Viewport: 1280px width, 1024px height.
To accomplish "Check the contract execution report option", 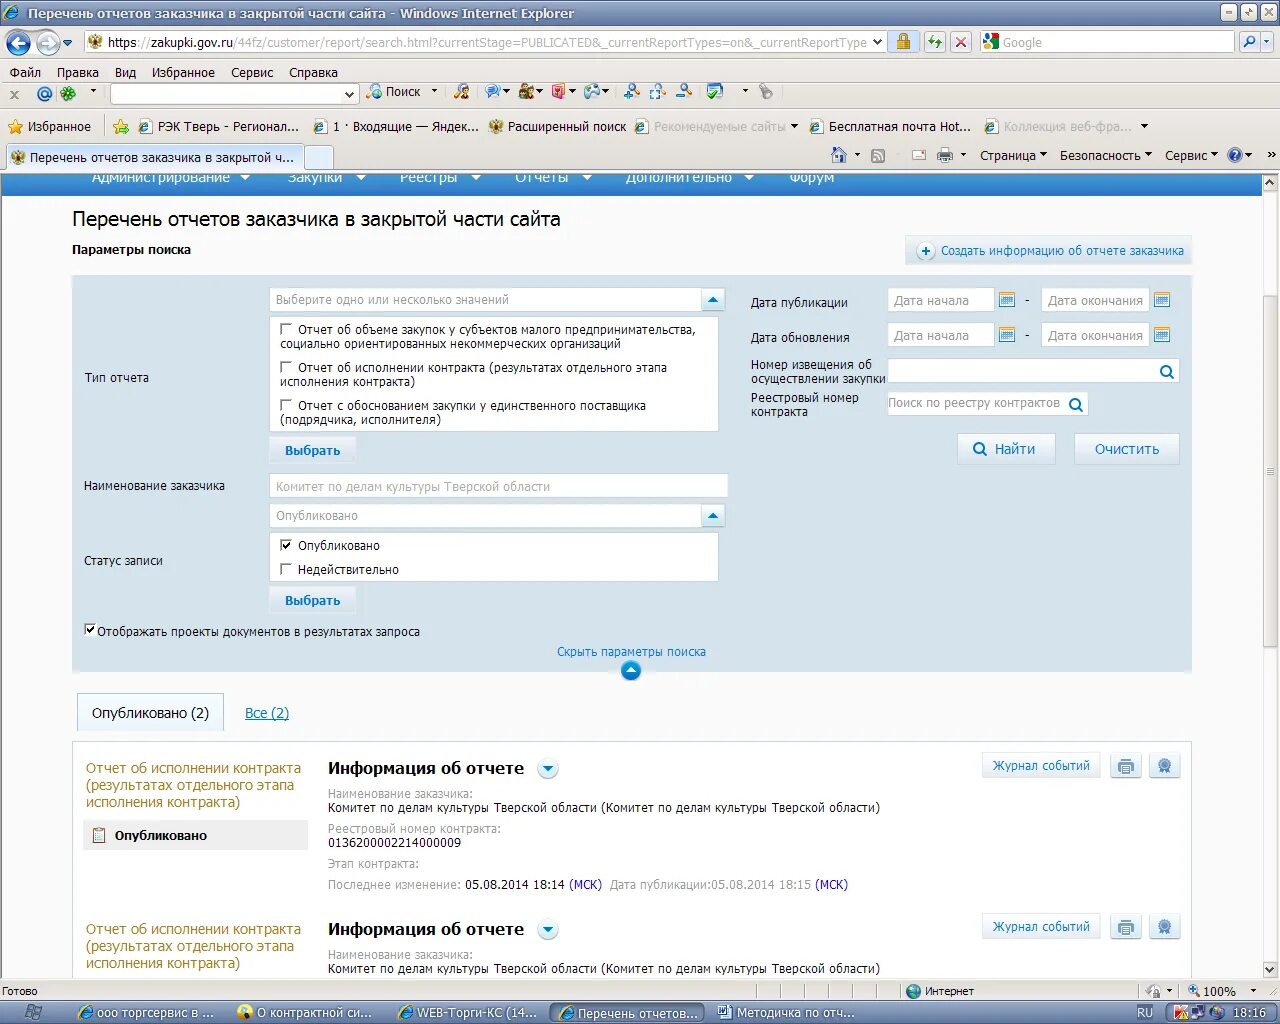I will pyautogui.click(x=286, y=367).
